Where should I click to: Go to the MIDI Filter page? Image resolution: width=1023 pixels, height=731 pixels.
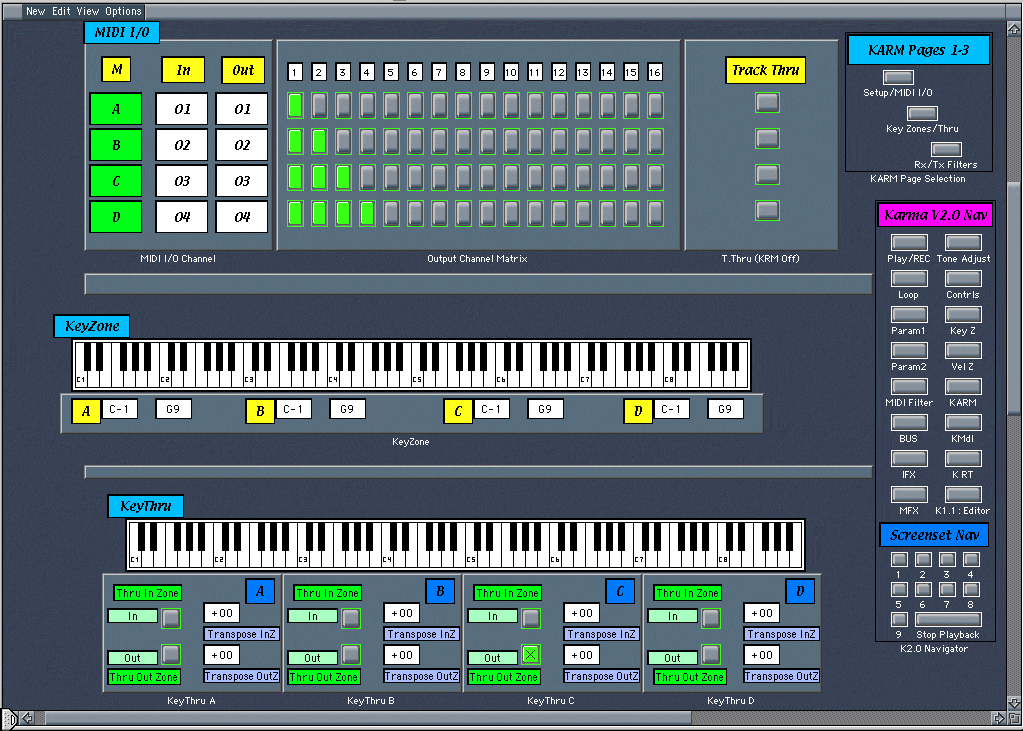[909, 386]
